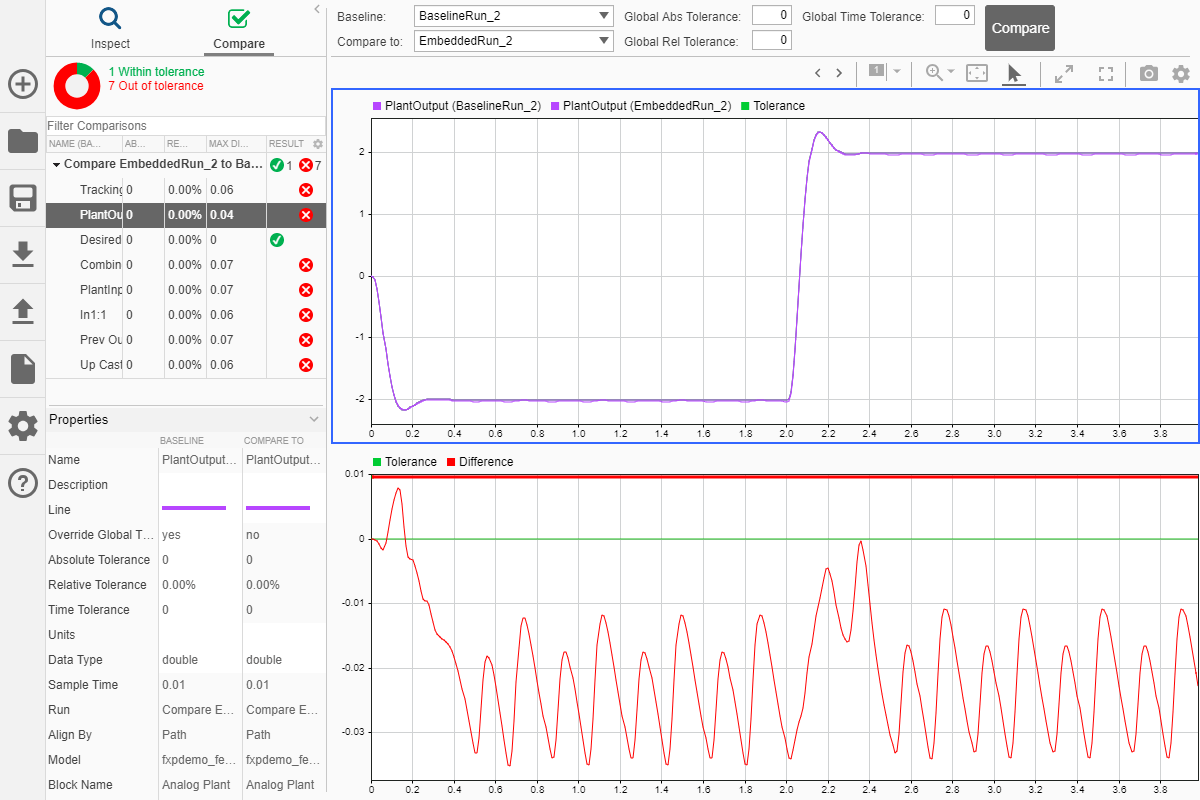
Task: Click the Global Time Tolerance field
Action: (954, 15)
